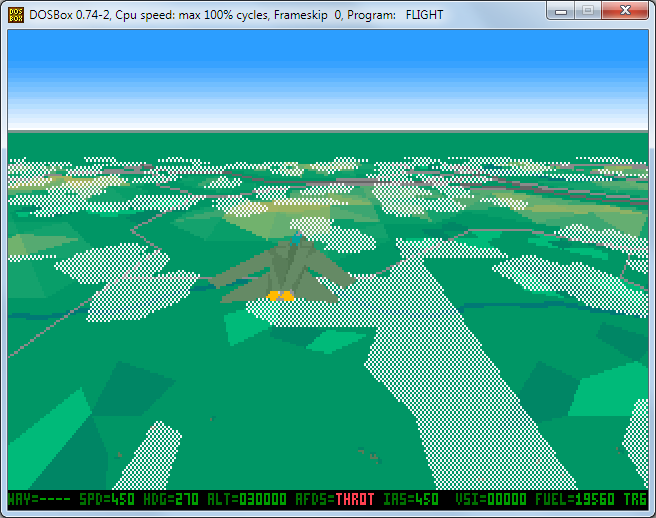656x518 pixels.
Task: Click the TRG indicator at status bar end
Action: tap(635, 499)
